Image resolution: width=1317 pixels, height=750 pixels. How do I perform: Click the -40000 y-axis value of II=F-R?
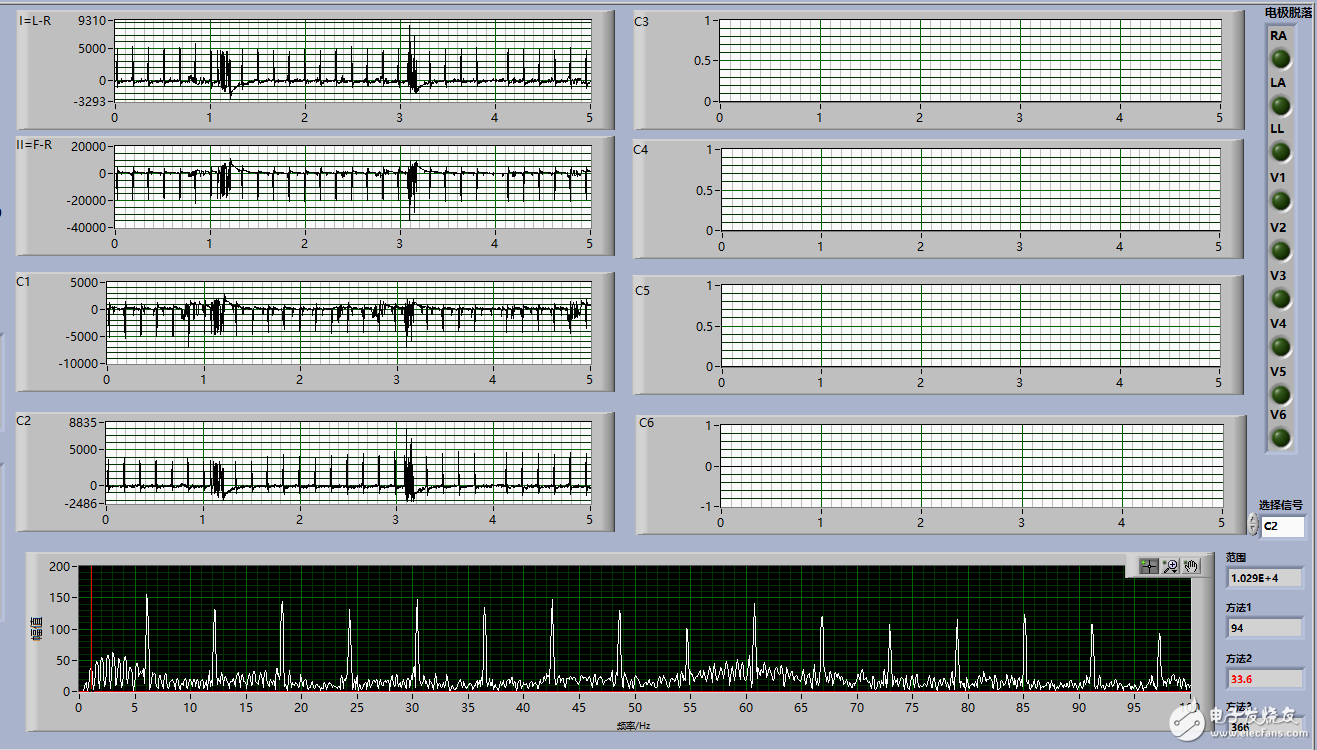[85, 227]
